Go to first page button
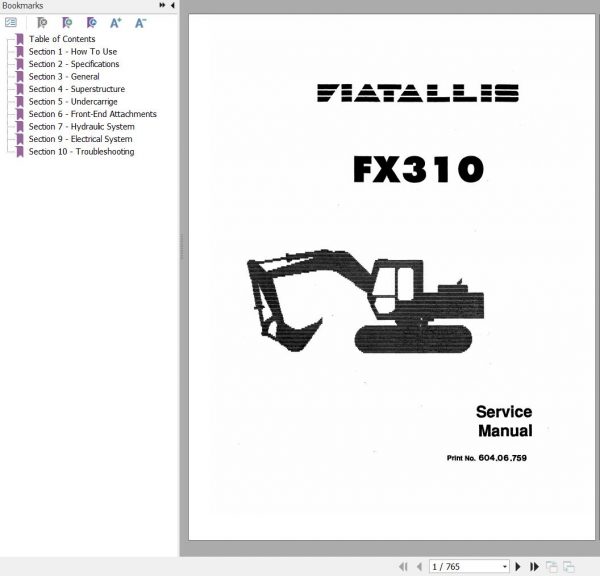The height and width of the screenshot is (576, 600). 403,566
